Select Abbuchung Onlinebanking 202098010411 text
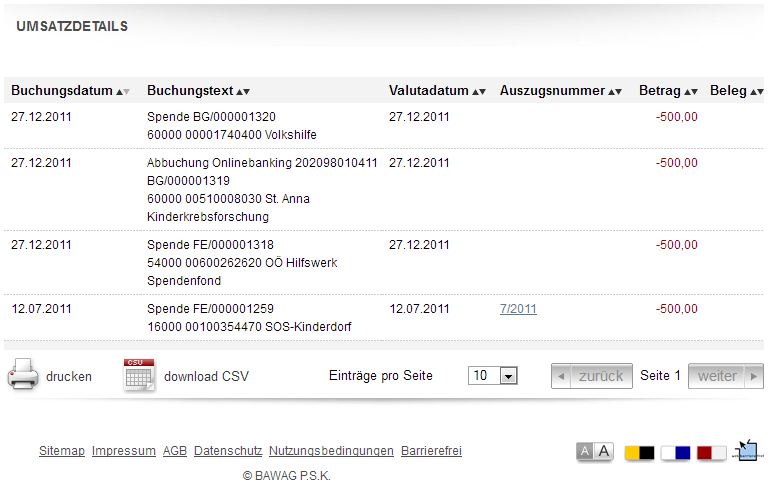777x482 pixels. 262,163
